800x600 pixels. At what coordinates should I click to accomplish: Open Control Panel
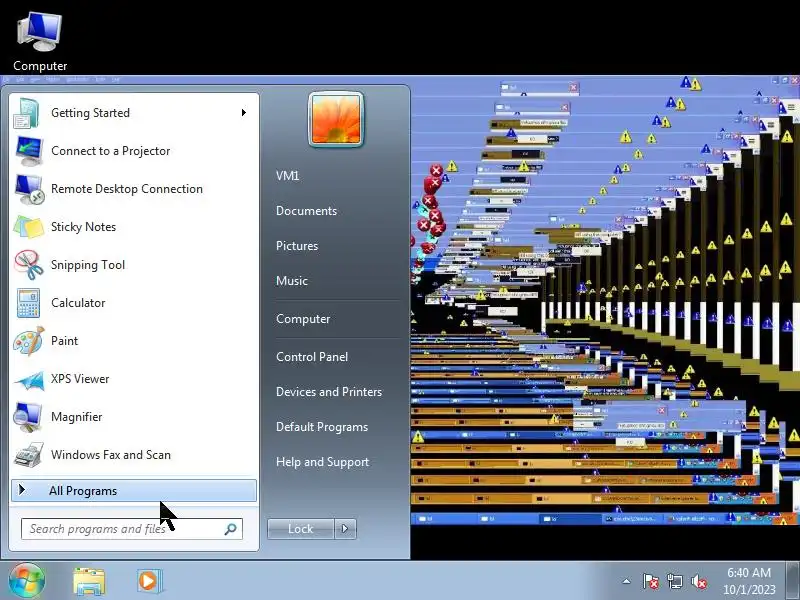pos(312,357)
